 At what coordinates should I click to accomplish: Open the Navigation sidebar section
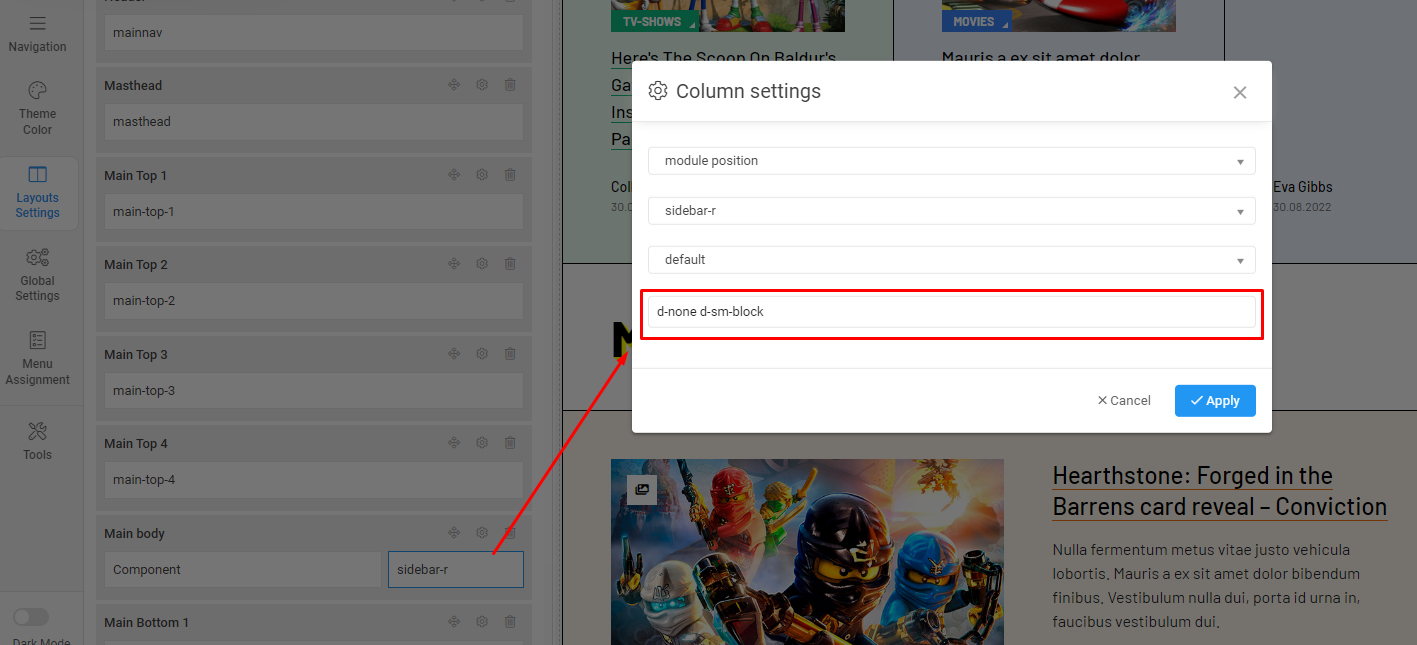37,33
